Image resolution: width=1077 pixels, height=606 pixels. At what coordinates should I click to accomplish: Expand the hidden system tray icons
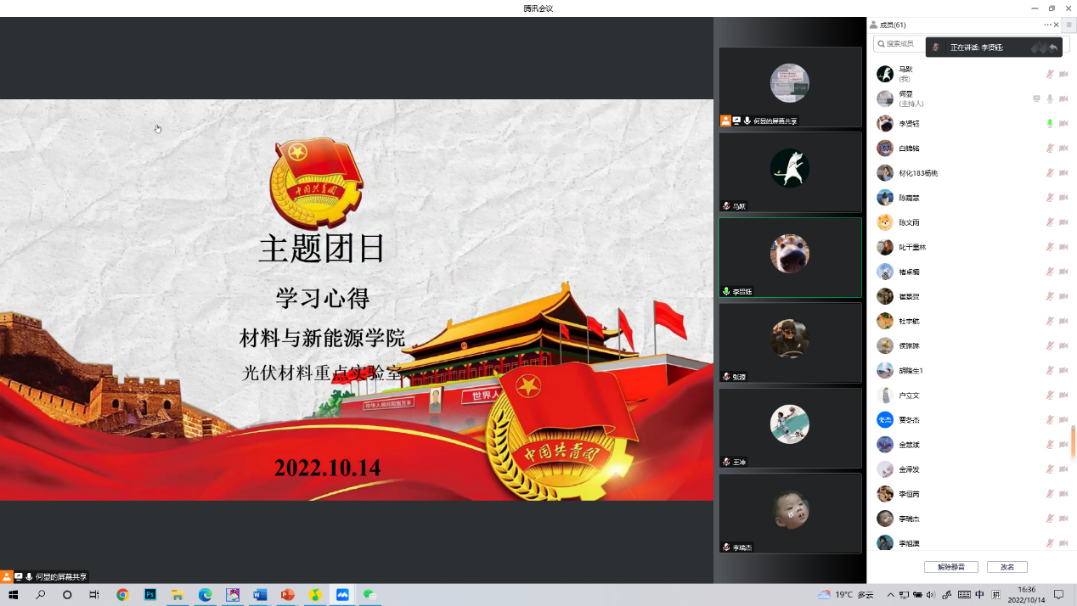pos(890,594)
